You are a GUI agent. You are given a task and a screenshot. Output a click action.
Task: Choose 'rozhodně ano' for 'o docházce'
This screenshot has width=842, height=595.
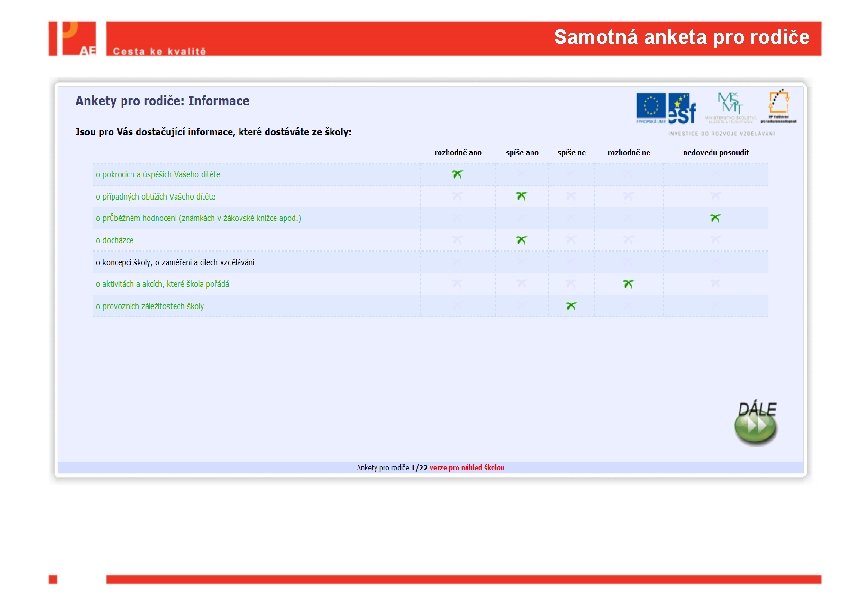point(457,240)
